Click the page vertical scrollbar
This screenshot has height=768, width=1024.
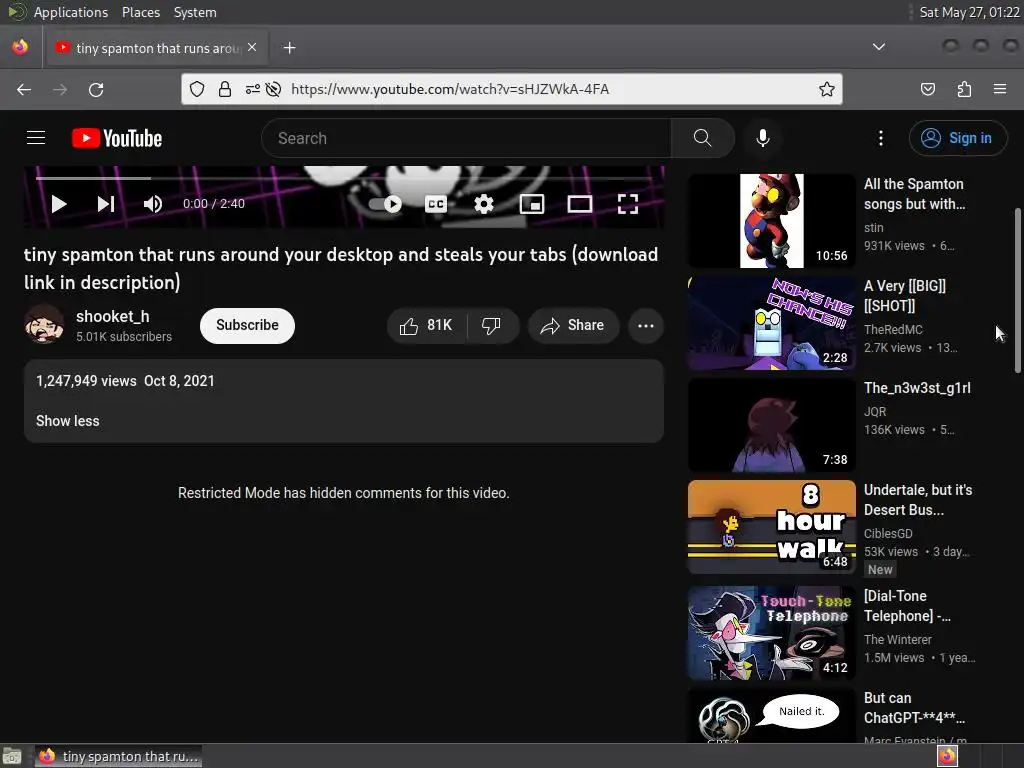click(x=1017, y=291)
